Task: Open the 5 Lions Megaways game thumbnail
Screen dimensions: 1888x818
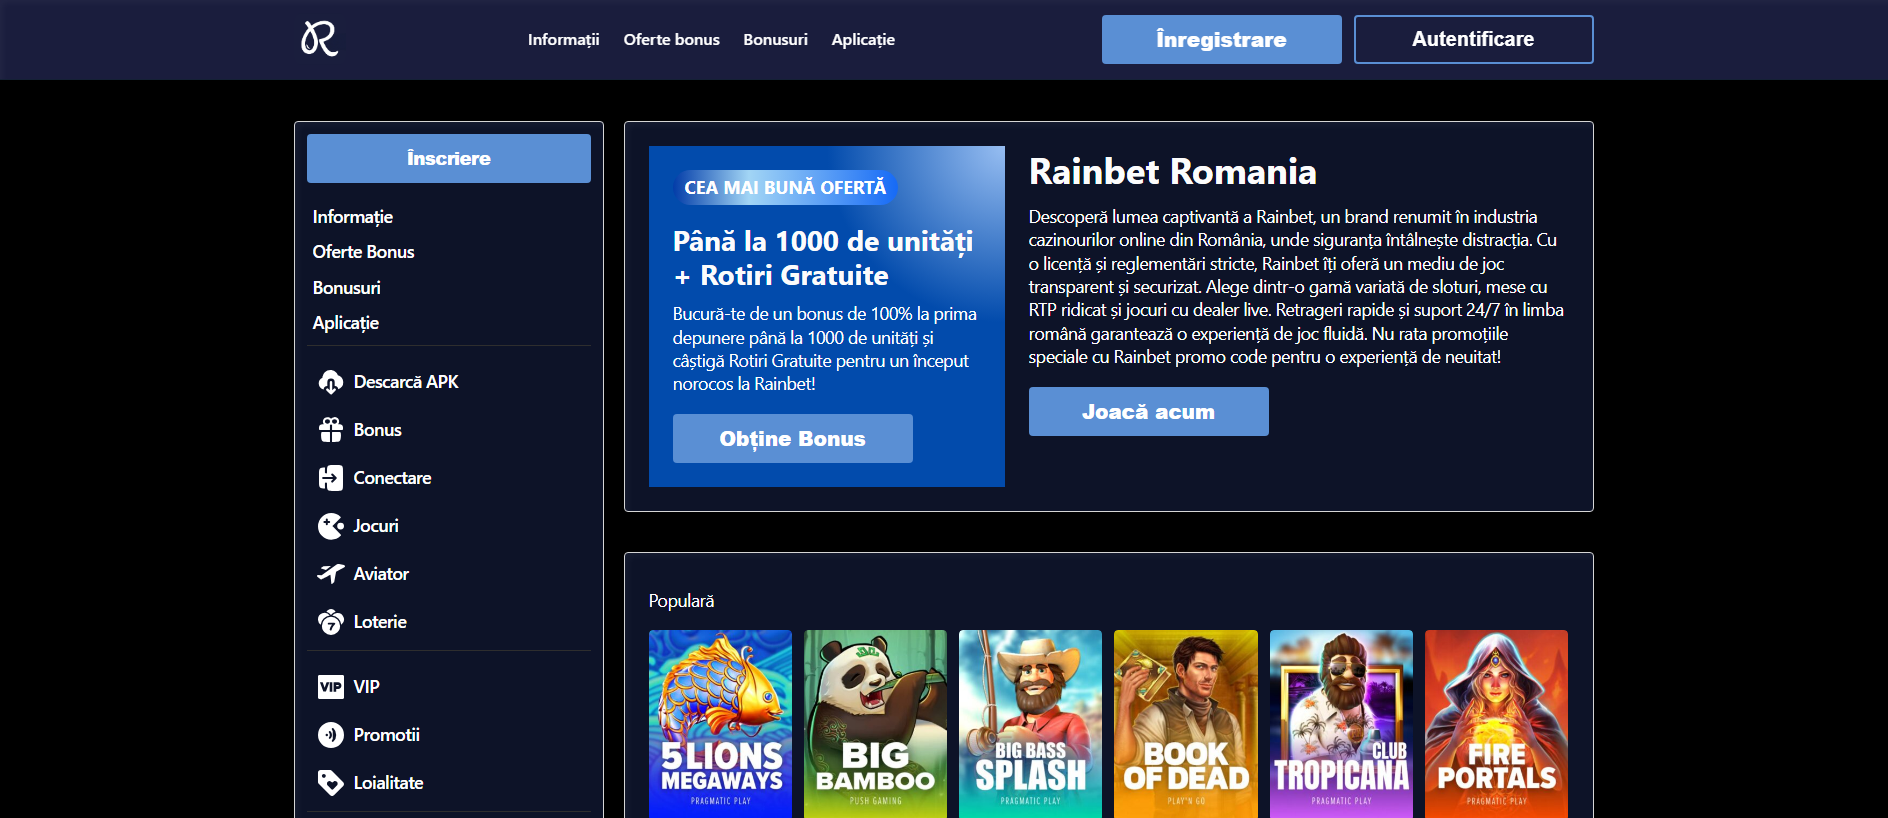Action: tap(720, 724)
